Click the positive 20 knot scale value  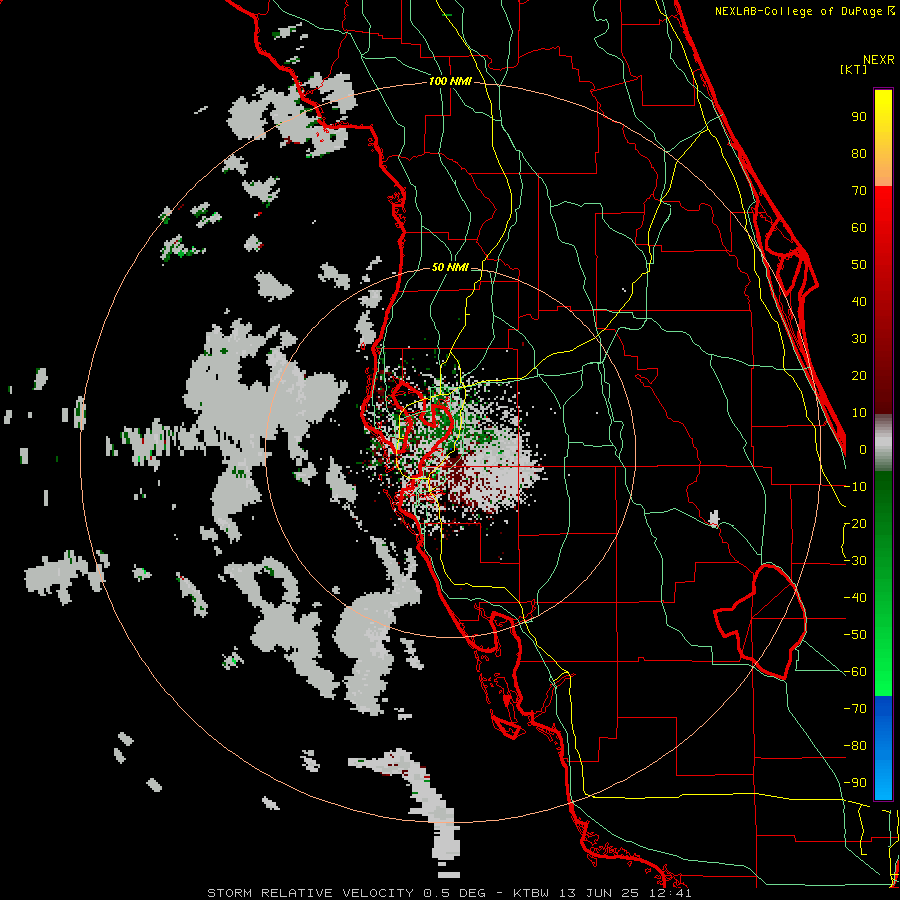pos(859,375)
